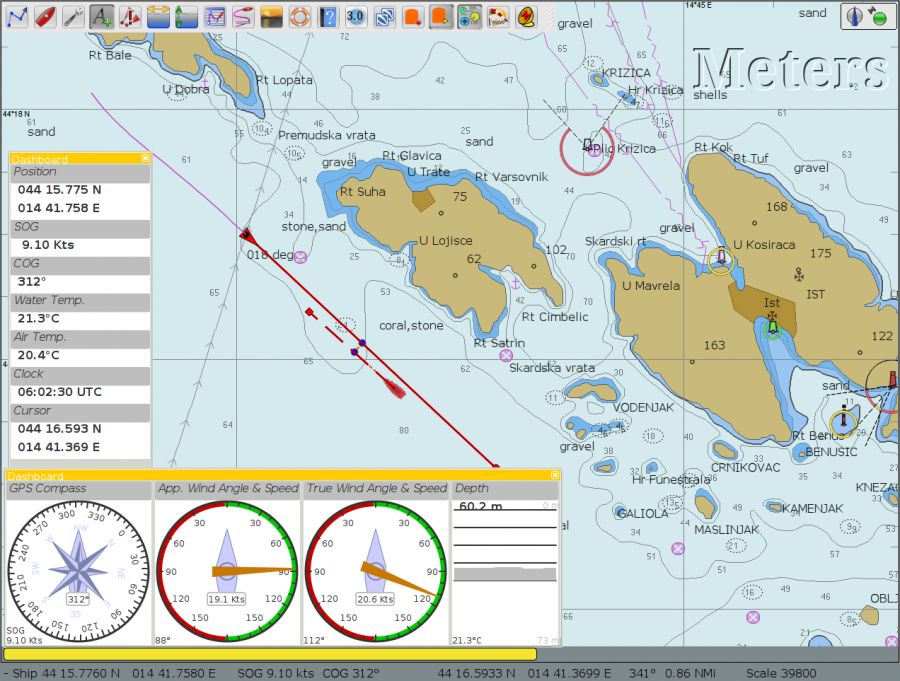Close the upper Dashboard position panel
This screenshot has width=900, height=681.
(145, 158)
